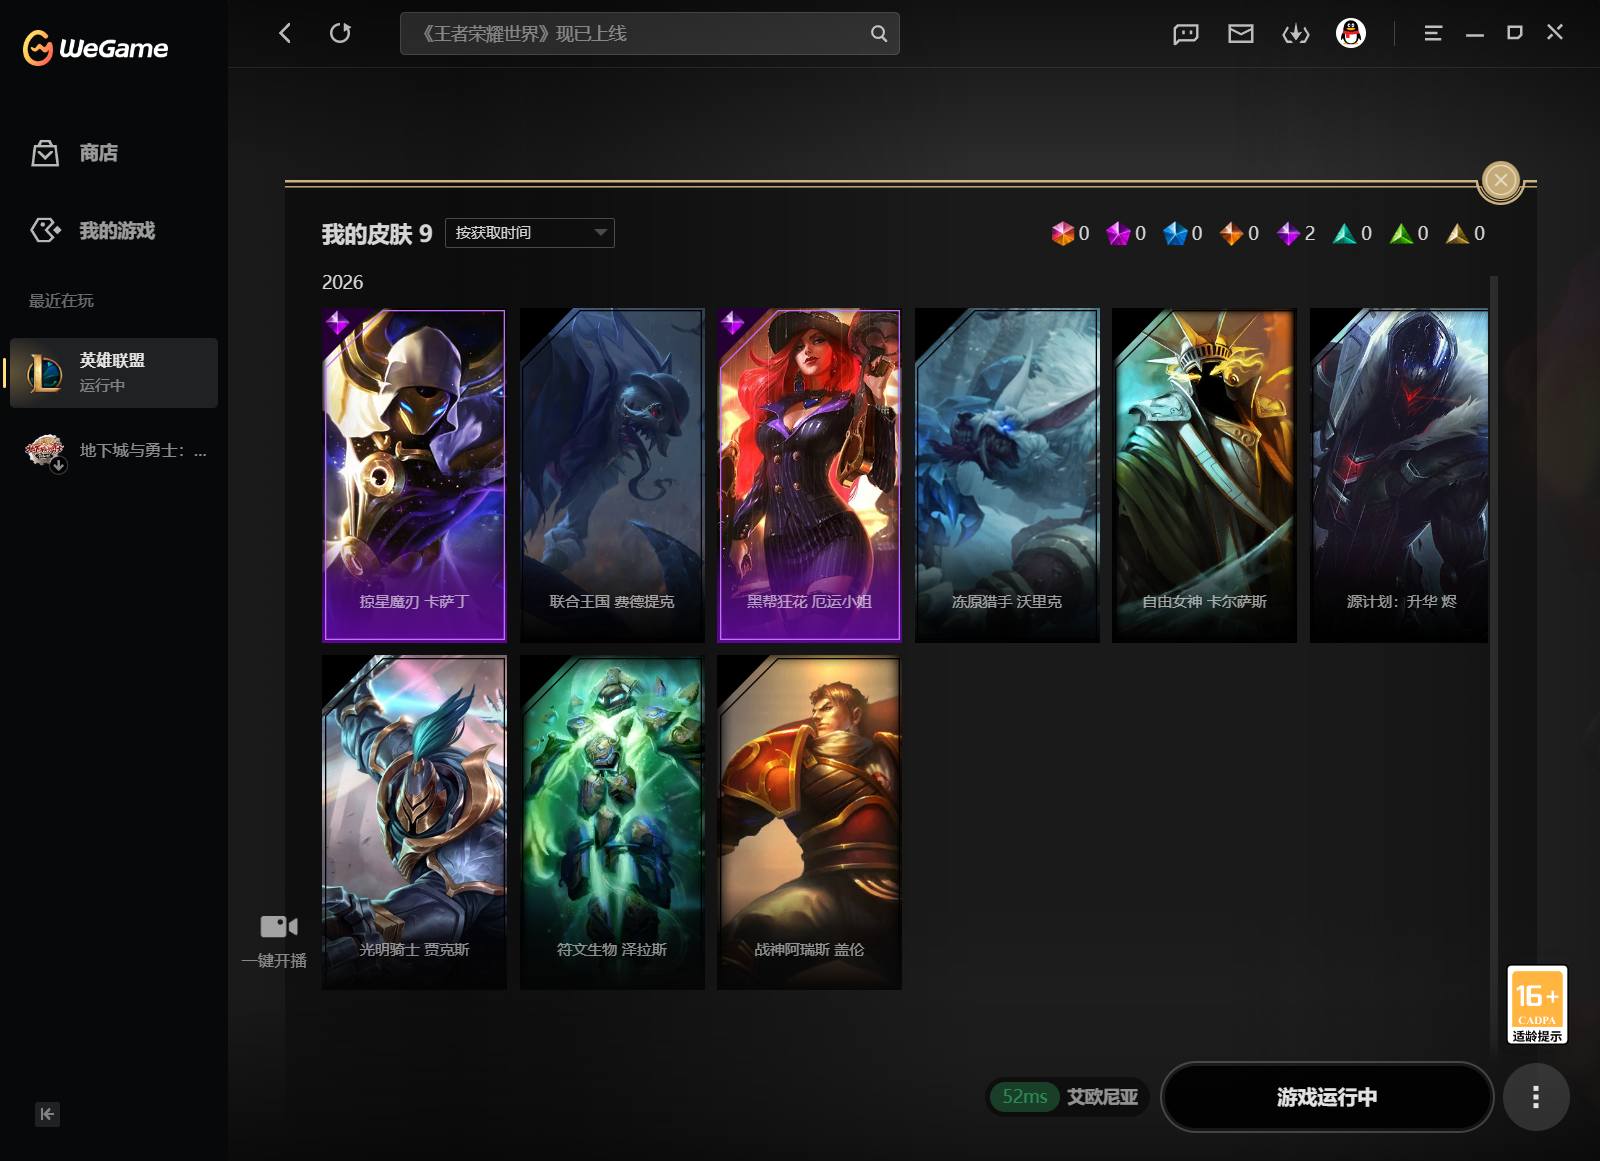1600x1161 pixels.
Task: Click the green triangle gem icon
Action: 1401,233
